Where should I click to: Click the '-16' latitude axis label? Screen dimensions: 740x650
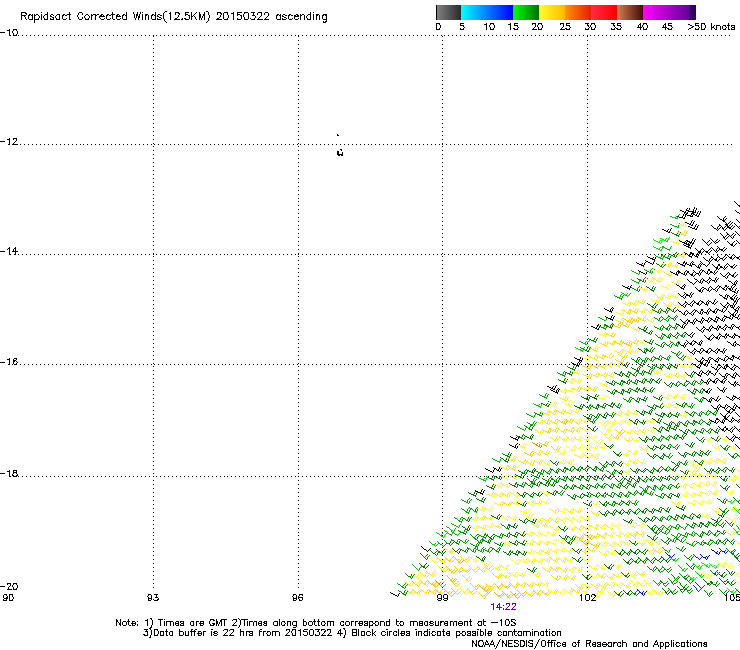pos(9,362)
